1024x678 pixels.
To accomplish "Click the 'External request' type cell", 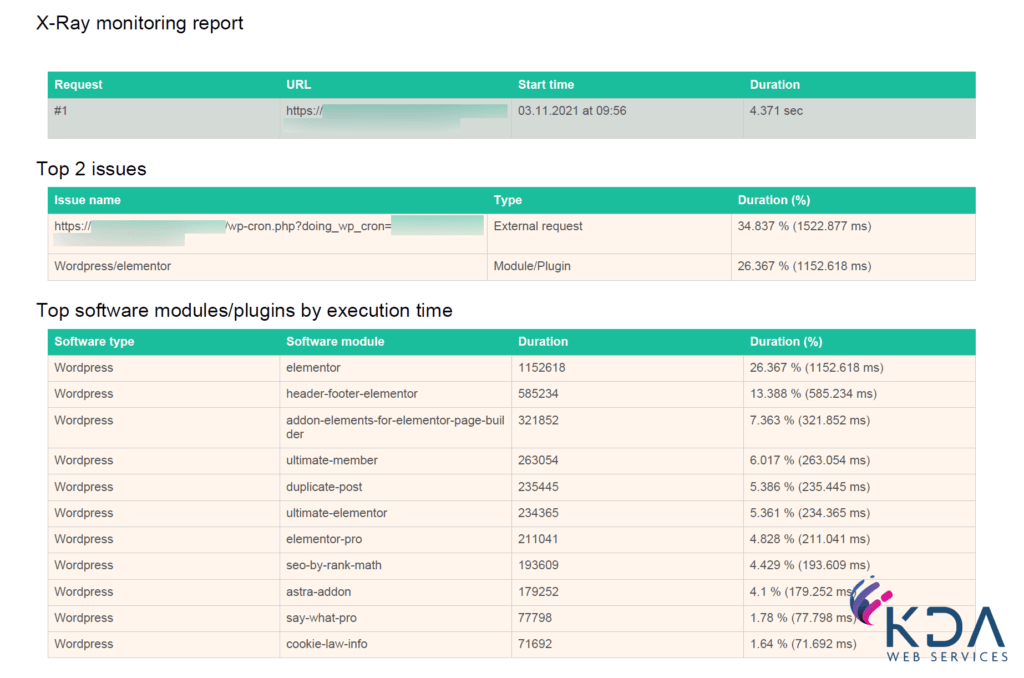I will click(537, 226).
